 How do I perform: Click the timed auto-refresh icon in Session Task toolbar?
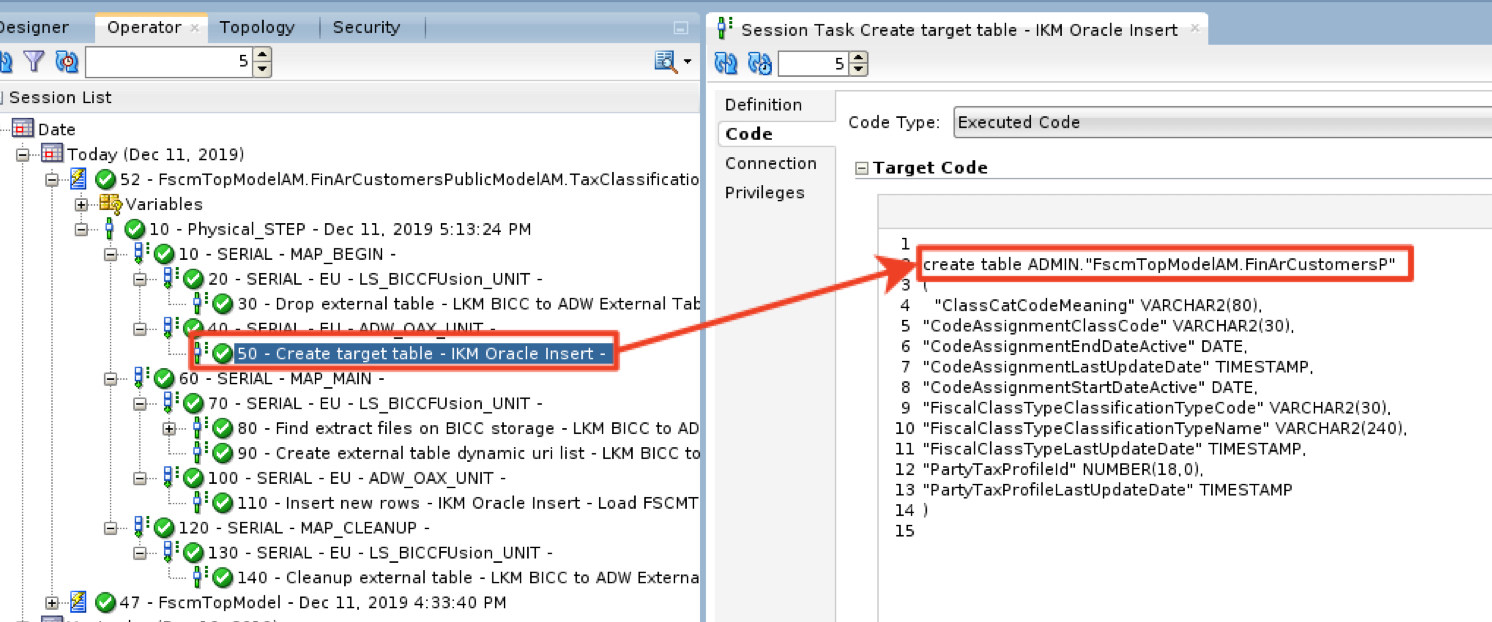[759, 64]
